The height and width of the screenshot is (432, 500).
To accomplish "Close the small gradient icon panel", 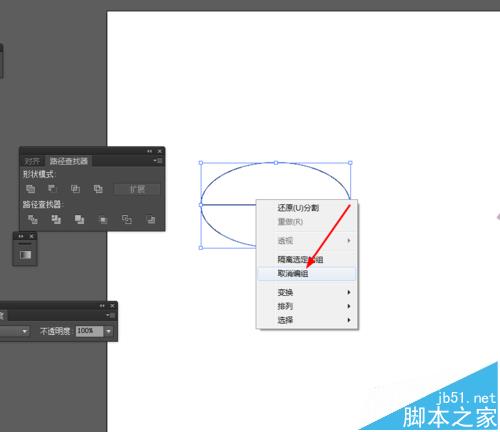I will click(x=31, y=236).
